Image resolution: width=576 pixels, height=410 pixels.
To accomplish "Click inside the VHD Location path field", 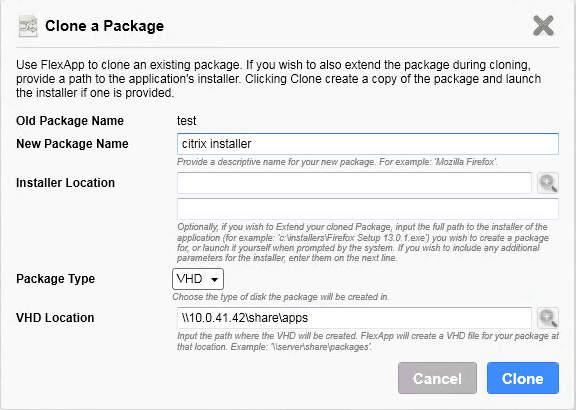I will pos(354,318).
